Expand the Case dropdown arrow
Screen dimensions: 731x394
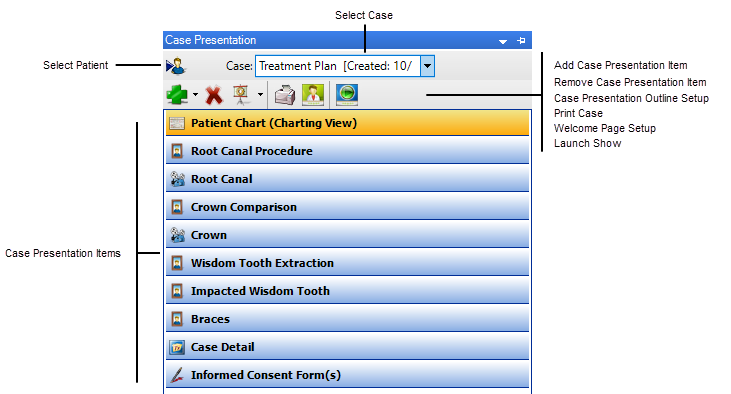428,66
